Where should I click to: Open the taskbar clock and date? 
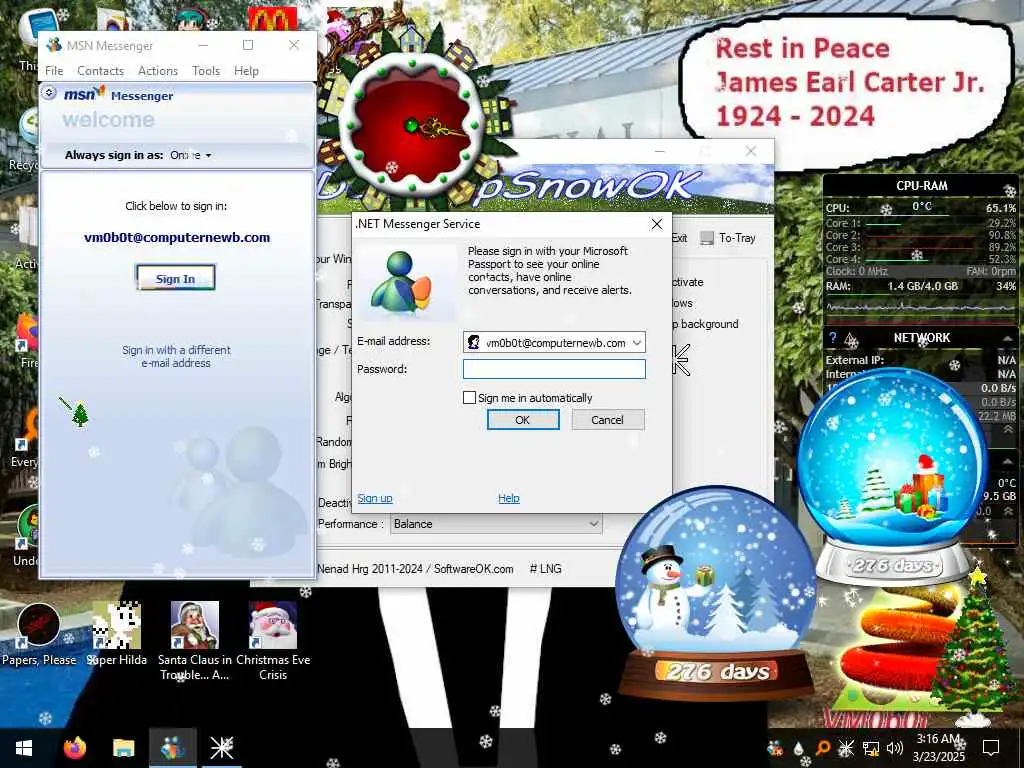click(x=938, y=748)
